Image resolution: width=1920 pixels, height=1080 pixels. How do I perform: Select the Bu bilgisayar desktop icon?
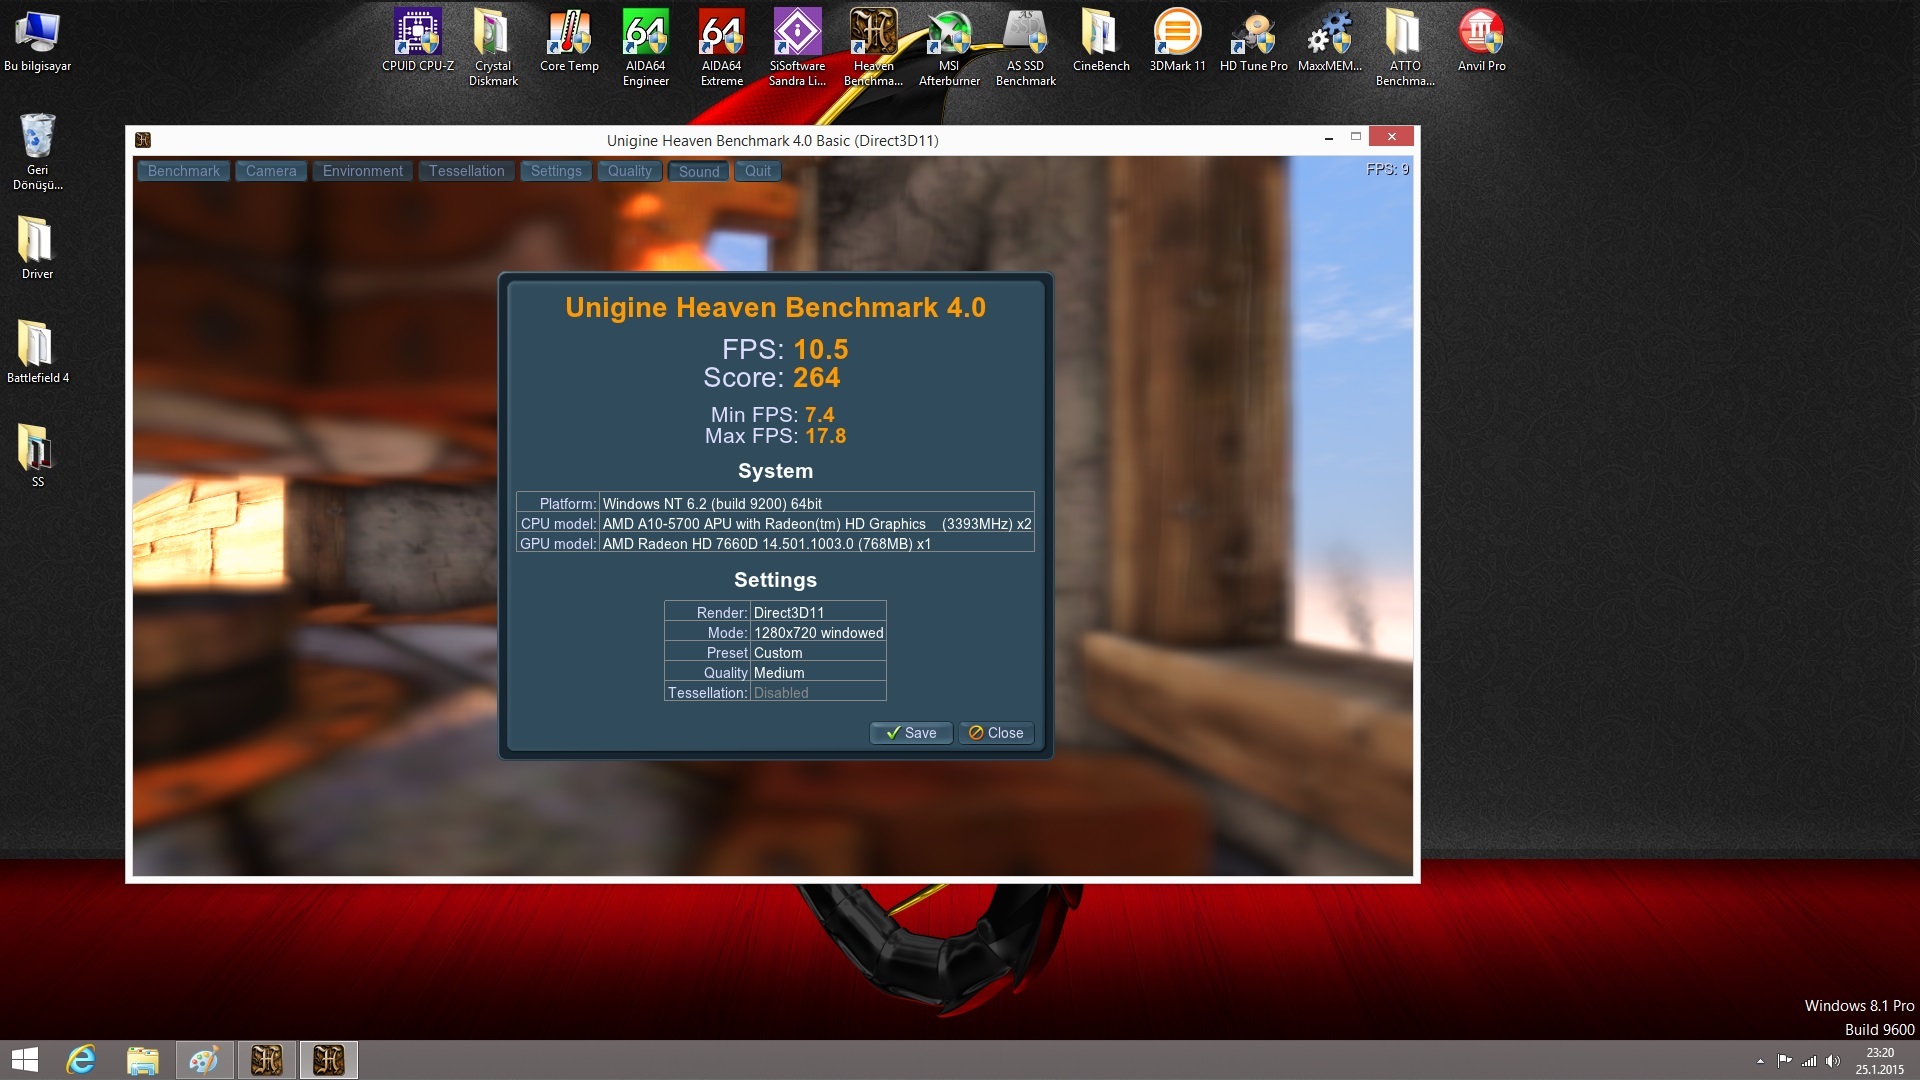pos(37,41)
